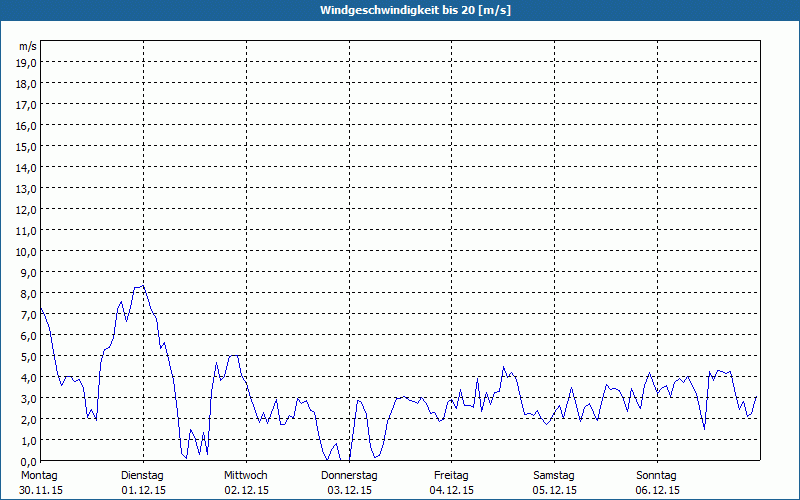Click the 'Sonntag' day label
This screenshot has height=500, width=800.
(x=656, y=476)
